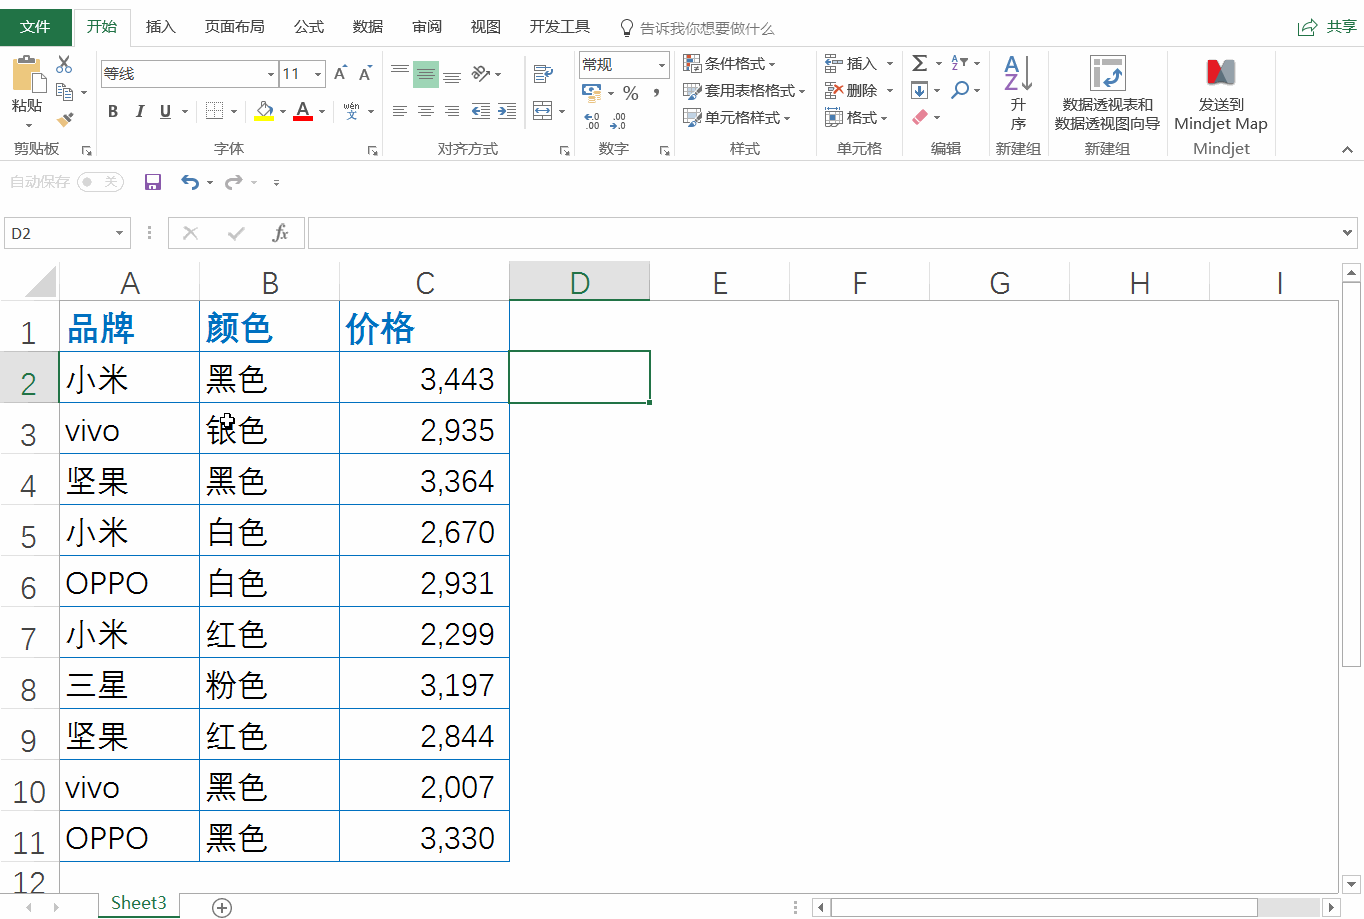Viewport: 1364px width, 919px height.
Task: Click the AutoSum sigma icon
Action: [920, 64]
